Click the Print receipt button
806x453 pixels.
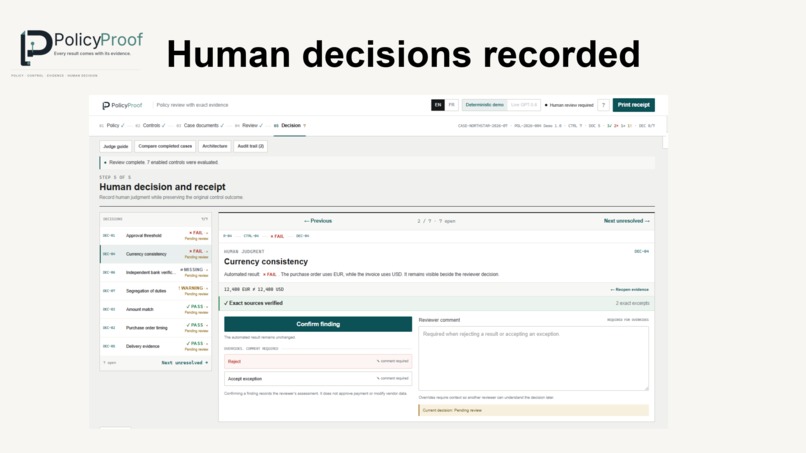[633, 105]
